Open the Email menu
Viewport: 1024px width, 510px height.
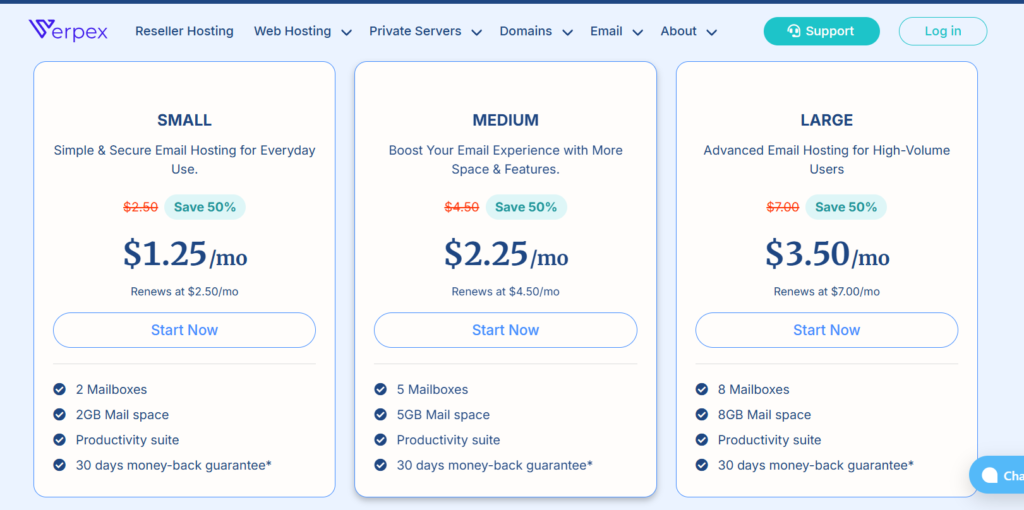point(606,31)
